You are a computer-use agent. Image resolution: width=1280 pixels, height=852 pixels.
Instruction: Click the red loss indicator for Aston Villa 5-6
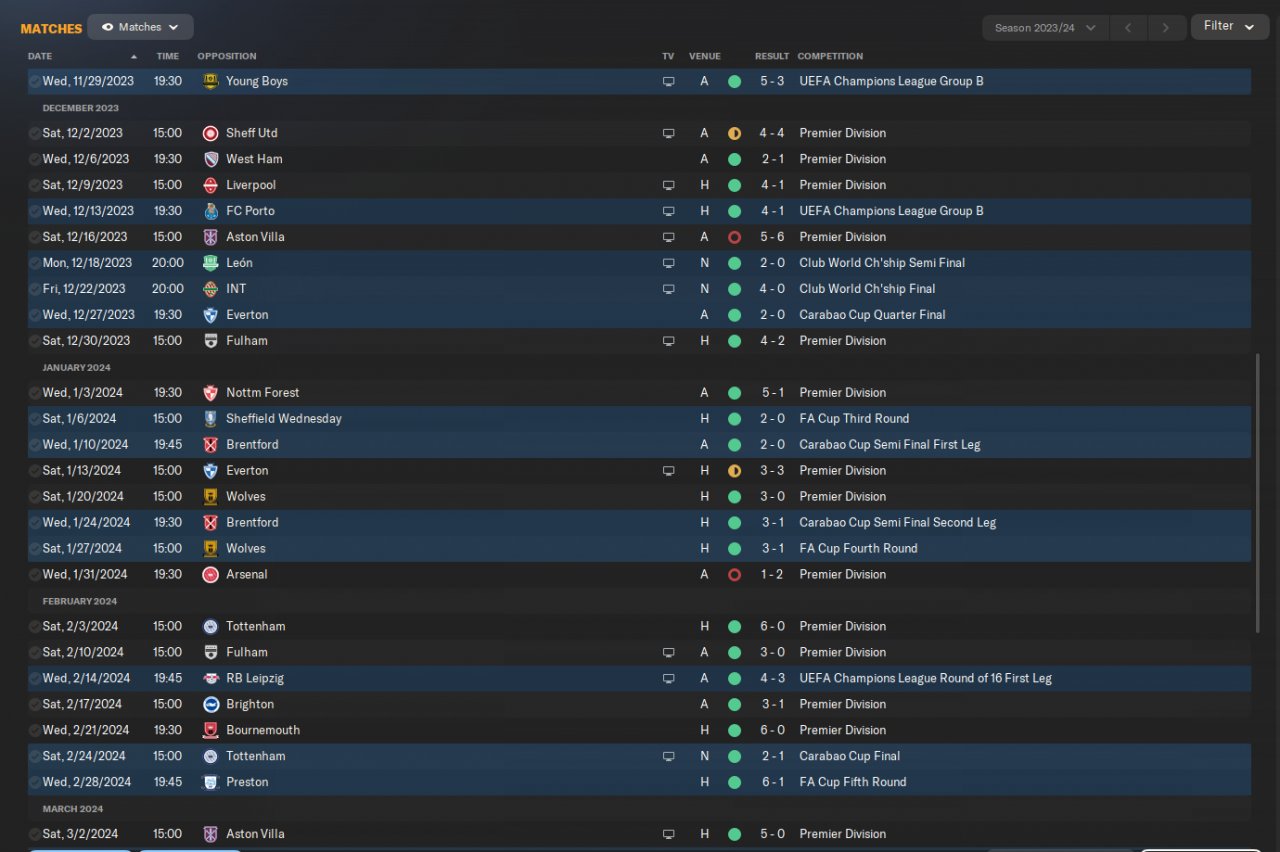[734, 237]
